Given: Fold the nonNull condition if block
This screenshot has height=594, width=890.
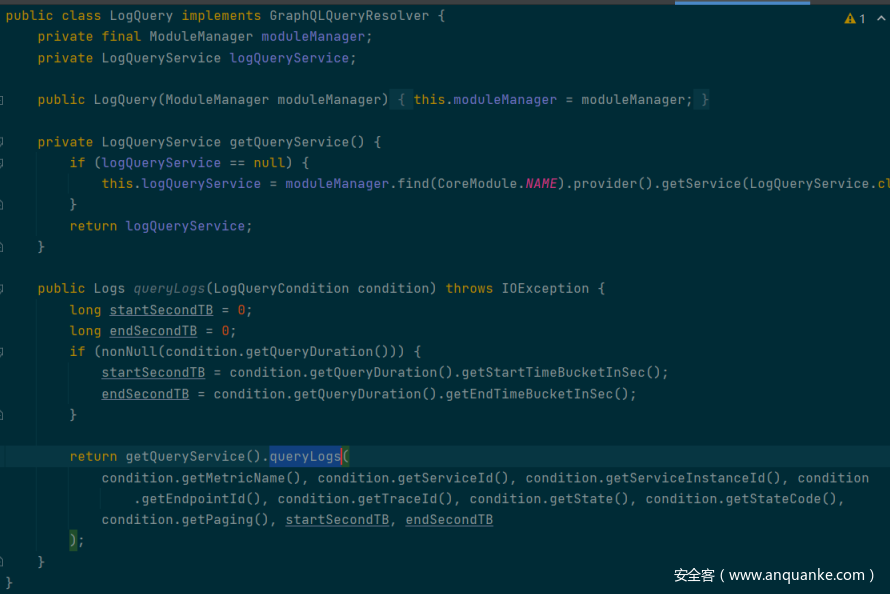Looking at the screenshot, I should (2, 352).
